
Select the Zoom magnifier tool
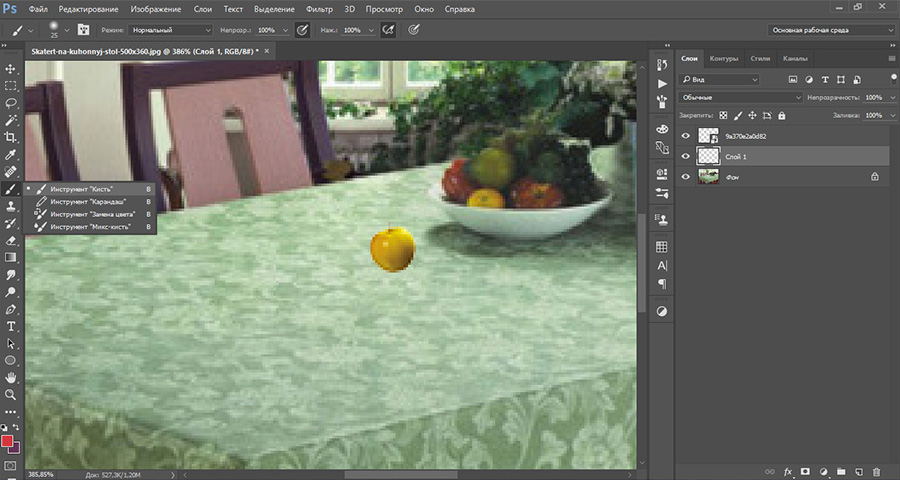(x=11, y=395)
